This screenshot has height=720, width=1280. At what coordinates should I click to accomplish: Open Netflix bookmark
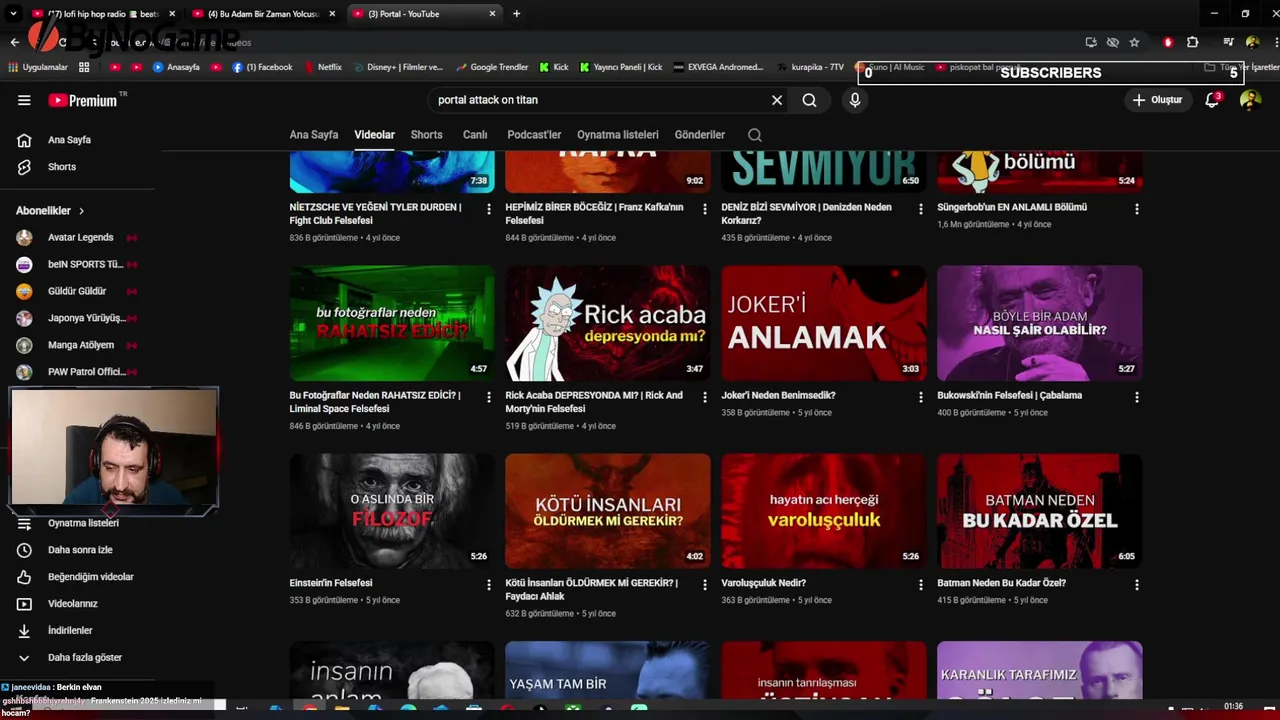point(322,67)
